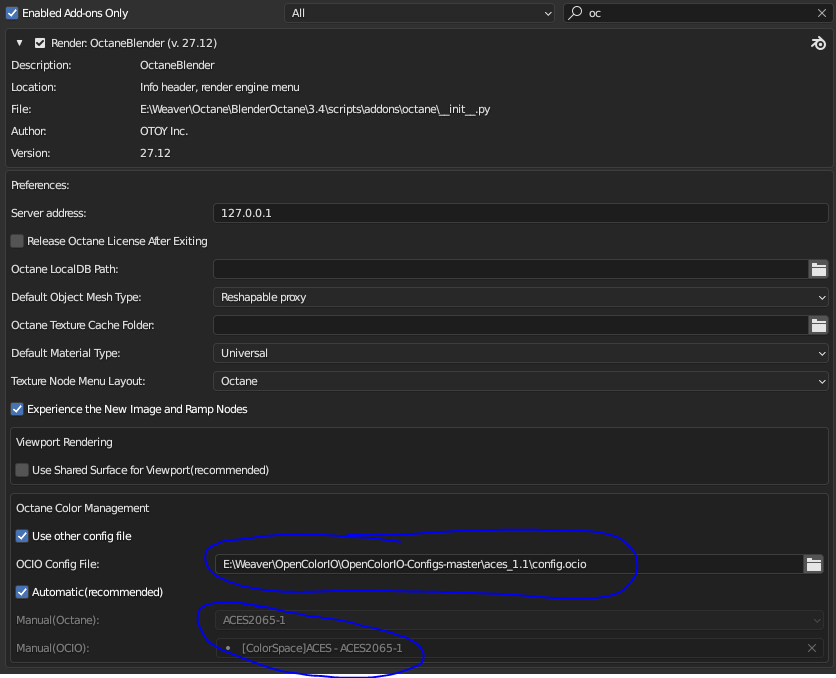The image size is (836, 678).
Task: Collapse the OctaneBlender add-on details
Action: [20, 43]
